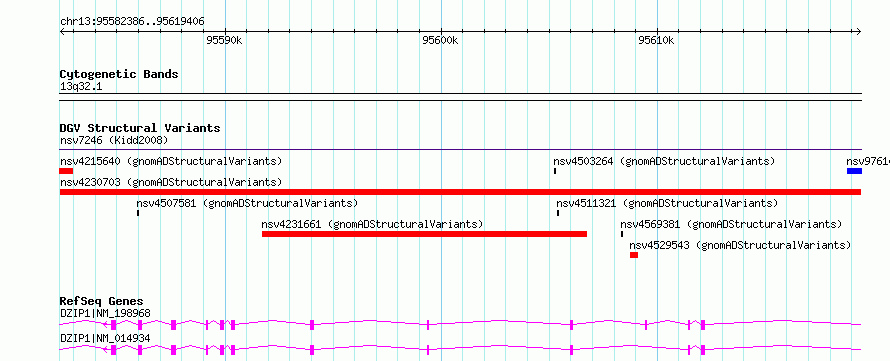Click the ruler's left arrowhead

click(62, 31)
